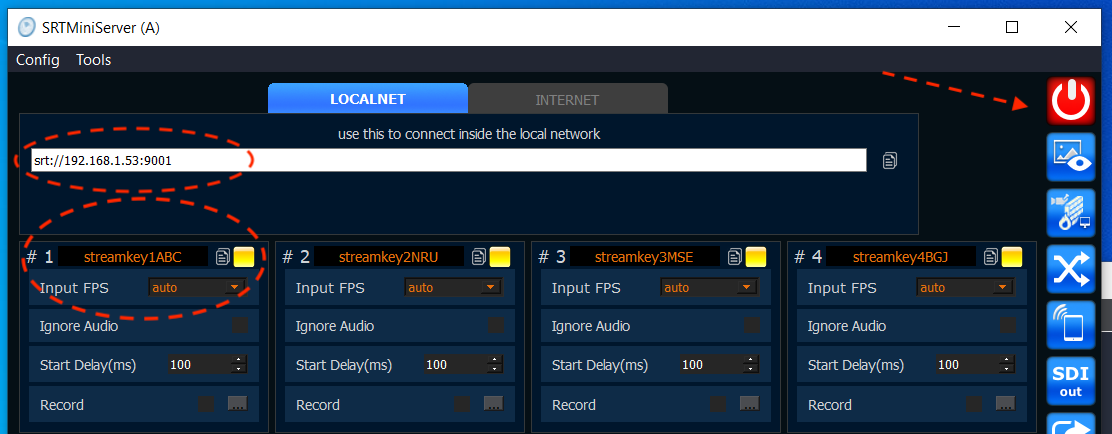Screen dimensions: 1112x434
Task: Browse record folder for stream #3
Action: coord(750,404)
